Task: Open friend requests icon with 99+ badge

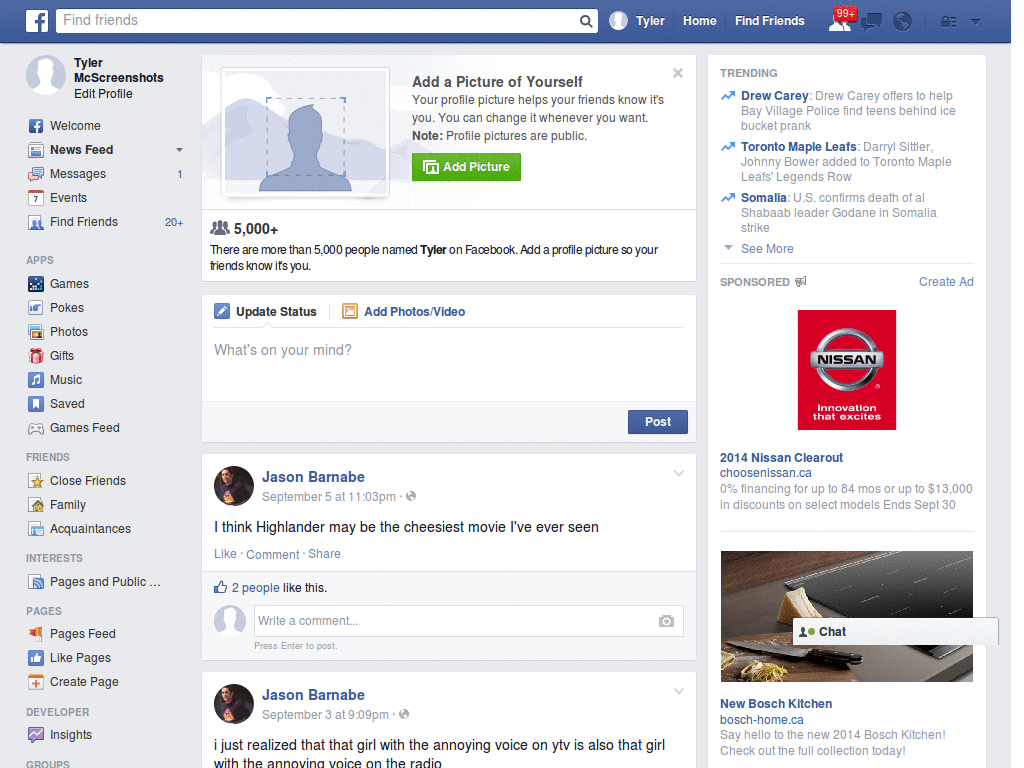Action: (841, 20)
